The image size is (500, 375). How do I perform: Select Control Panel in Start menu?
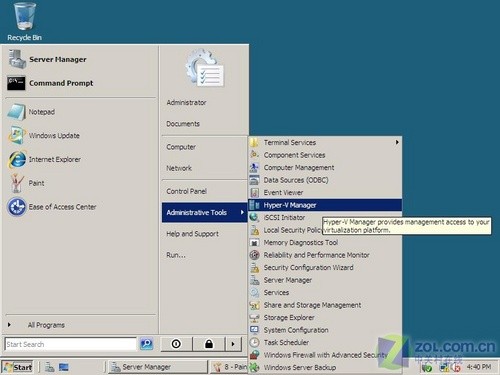click(x=204, y=191)
